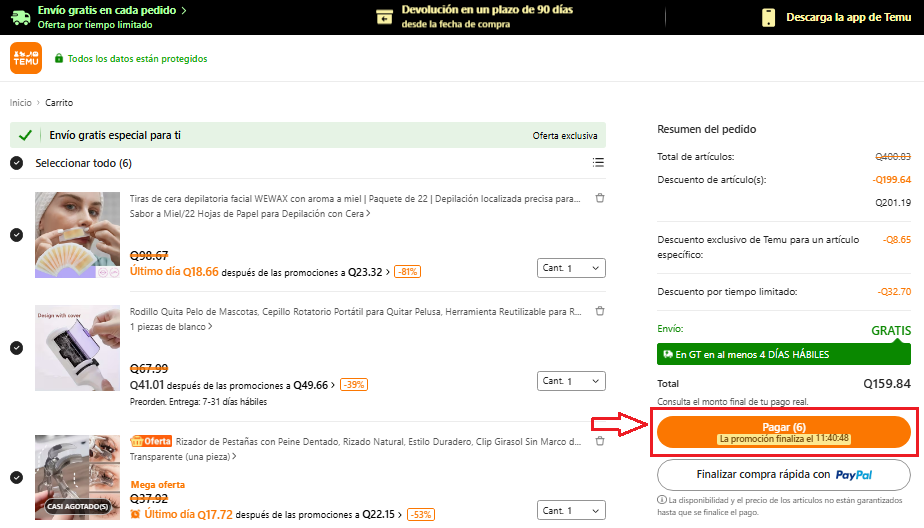Click the info icon below PayPal button

pos(662,499)
